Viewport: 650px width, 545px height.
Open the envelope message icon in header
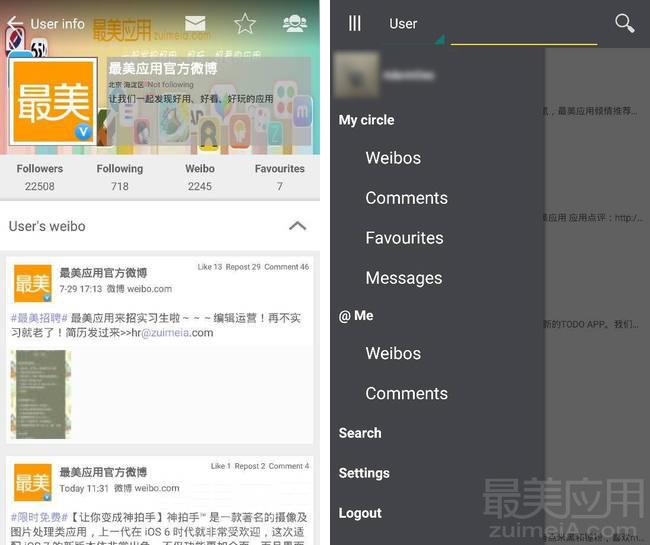tap(195, 23)
